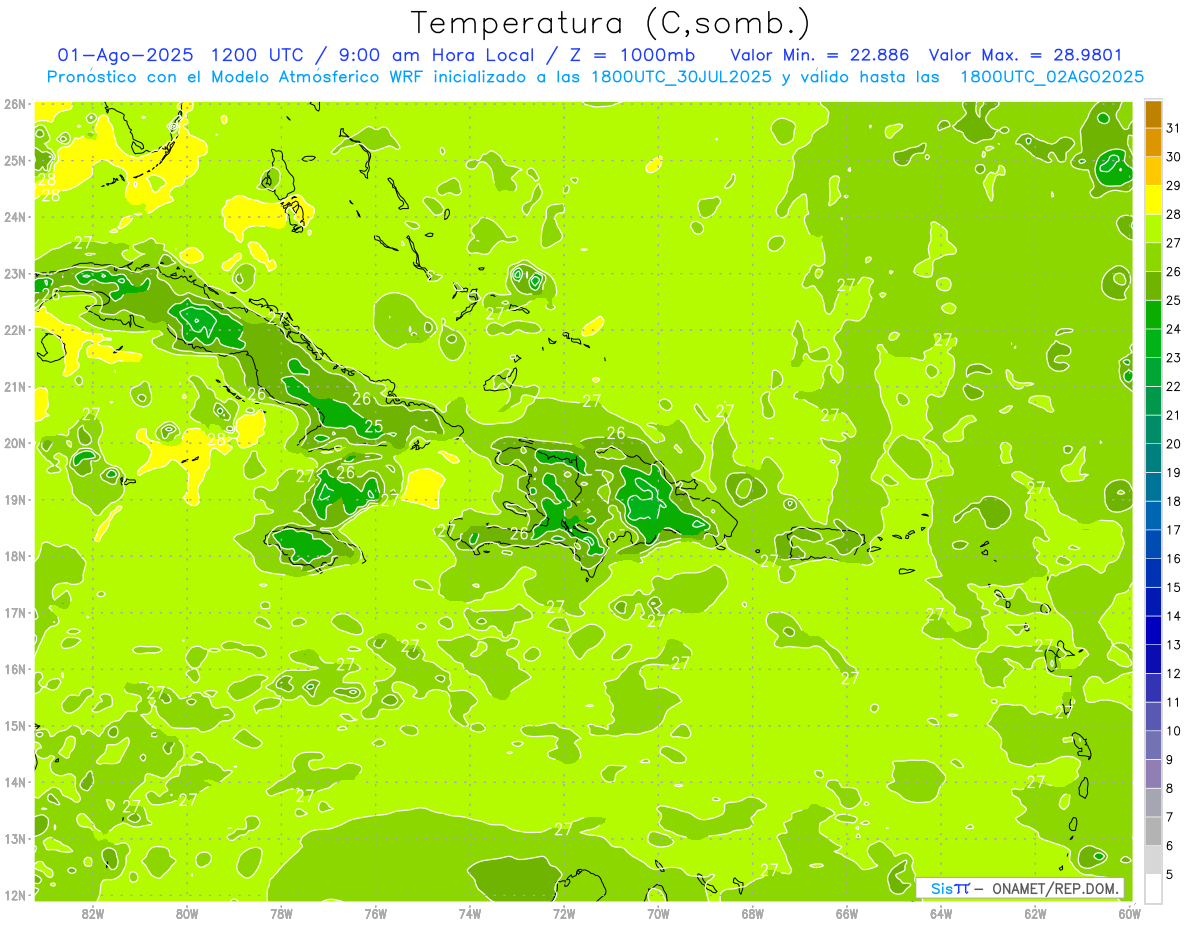
Task: Click the "18N" latitude axis label
Action: 14,556
